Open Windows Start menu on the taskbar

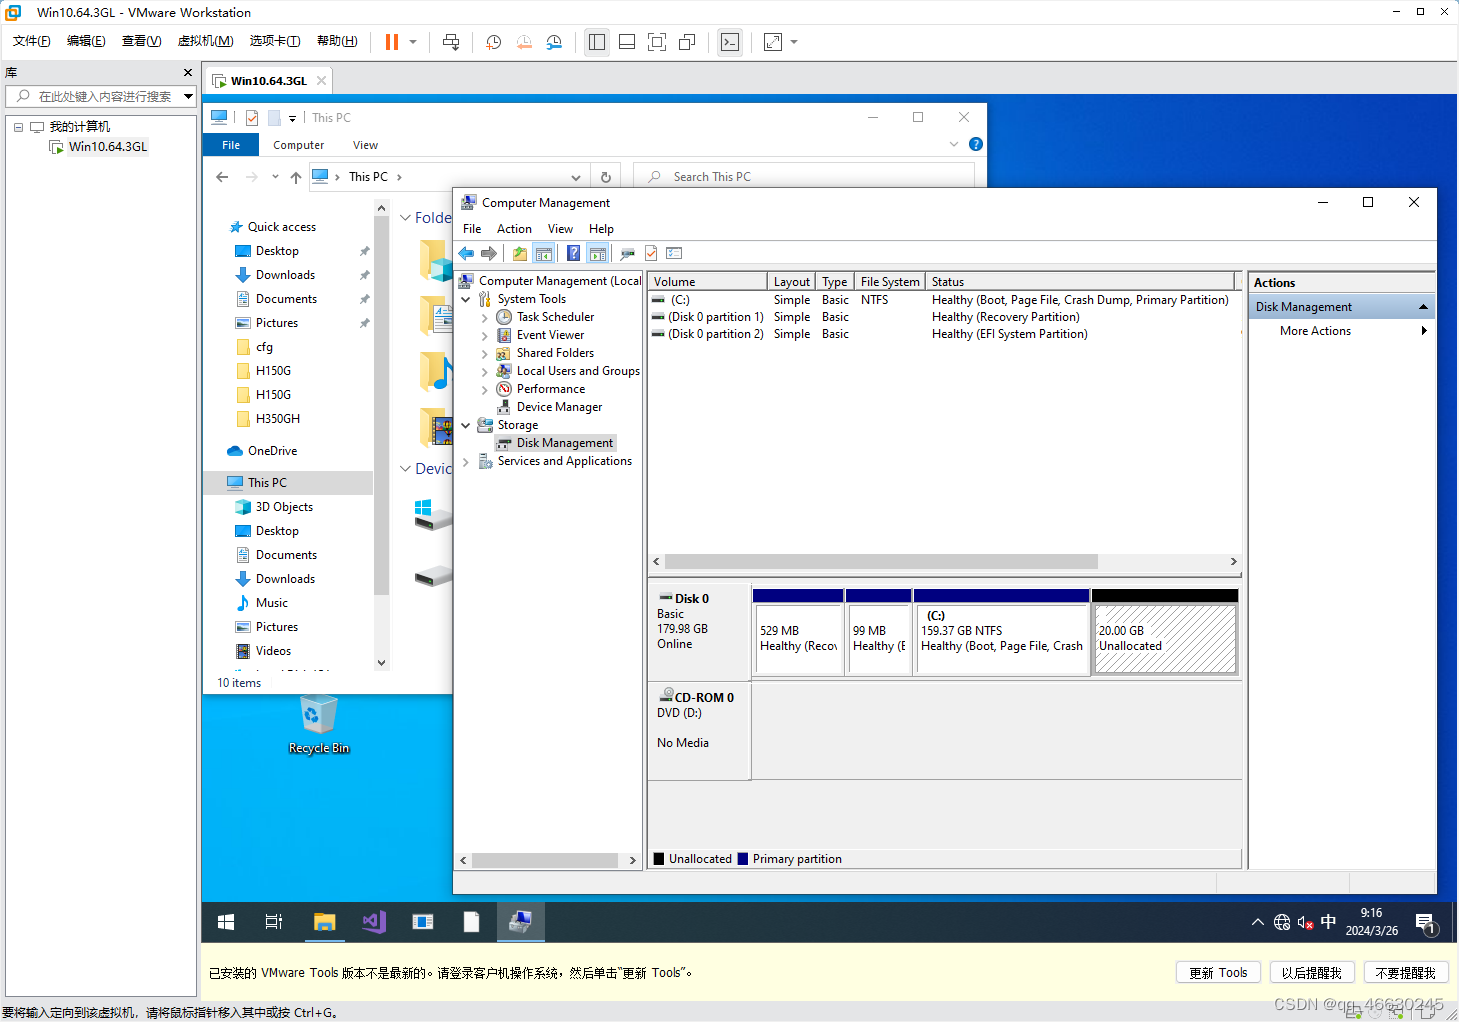(x=226, y=922)
